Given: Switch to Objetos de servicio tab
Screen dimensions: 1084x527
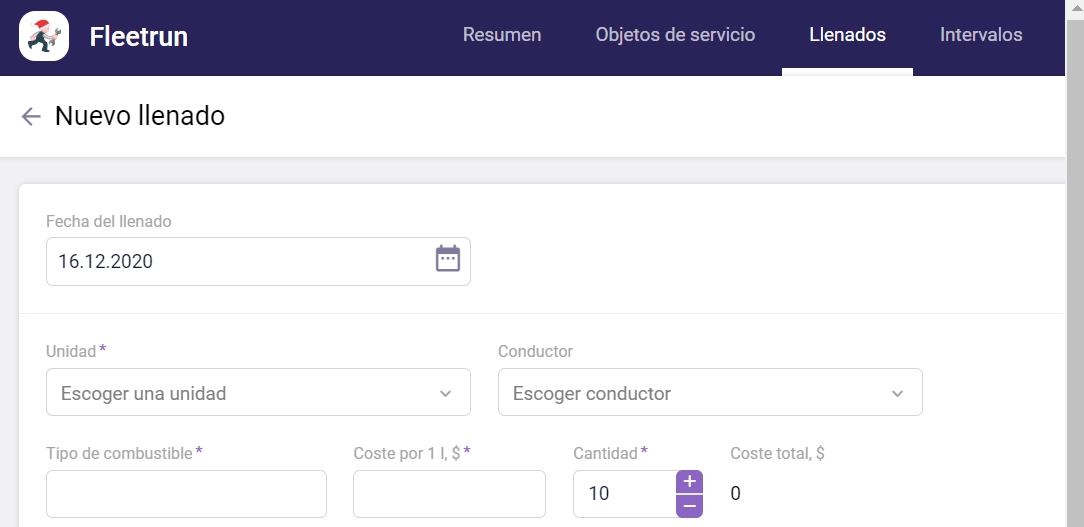Looking at the screenshot, I should pos(675,35).
